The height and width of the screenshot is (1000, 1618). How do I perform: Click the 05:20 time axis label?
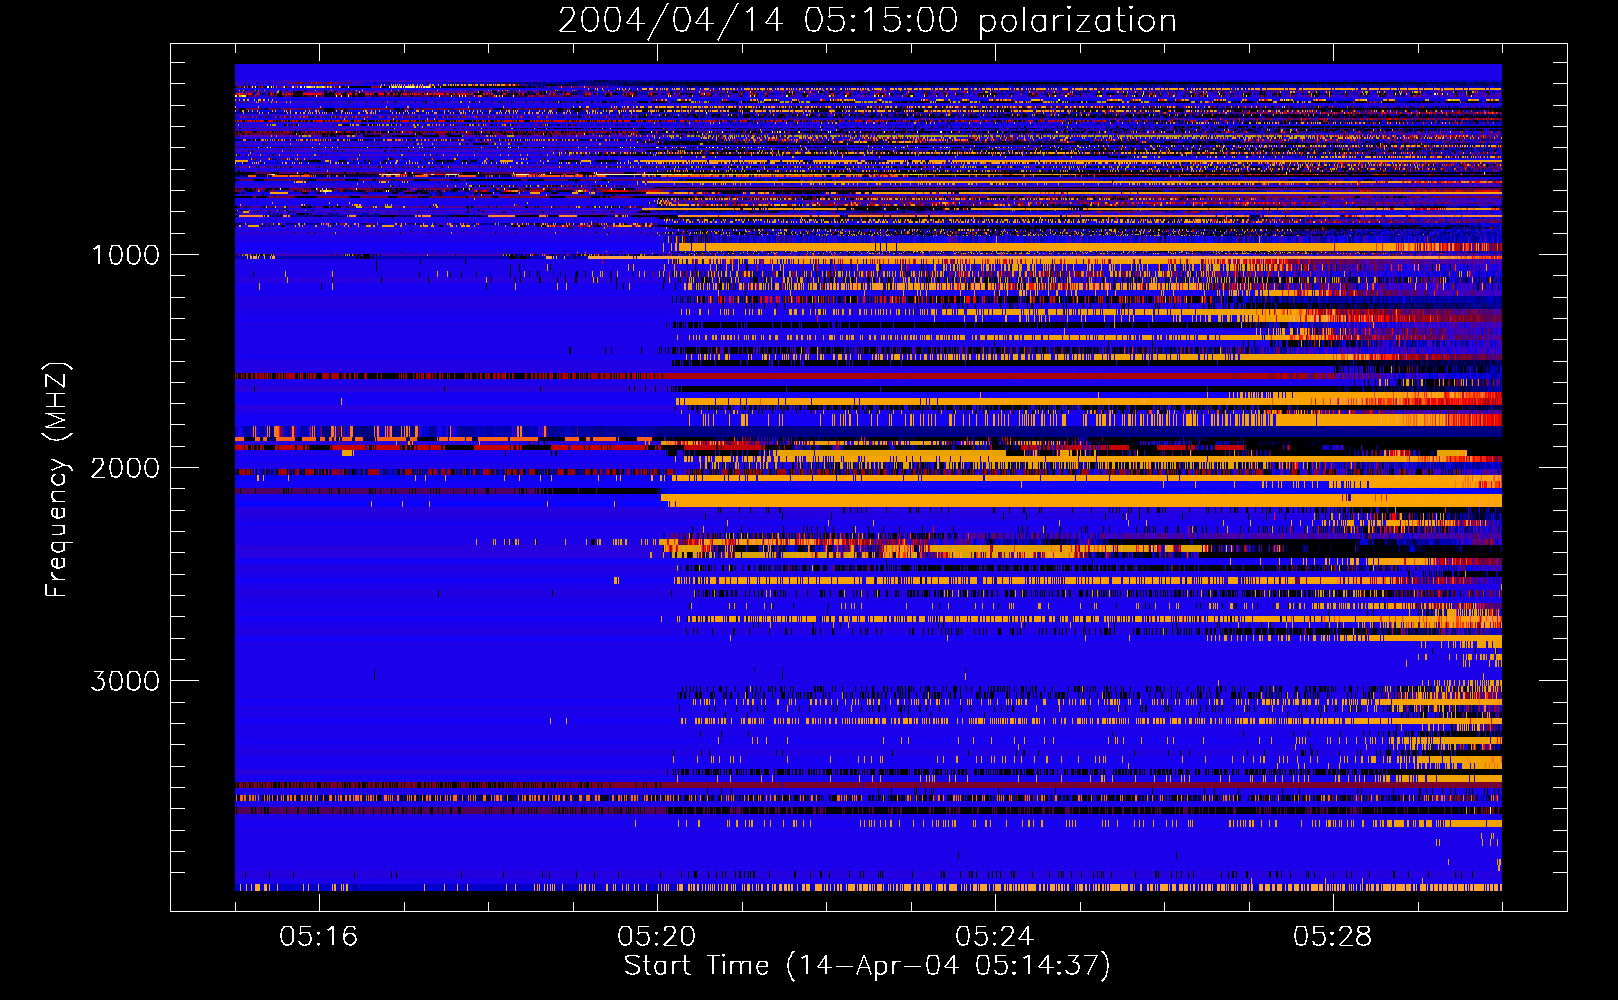click(x=657, y=937)
